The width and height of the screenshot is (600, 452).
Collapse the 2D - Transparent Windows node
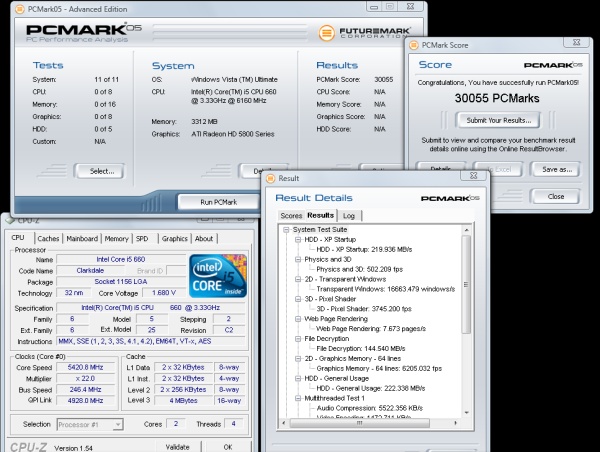click(298, 279)
